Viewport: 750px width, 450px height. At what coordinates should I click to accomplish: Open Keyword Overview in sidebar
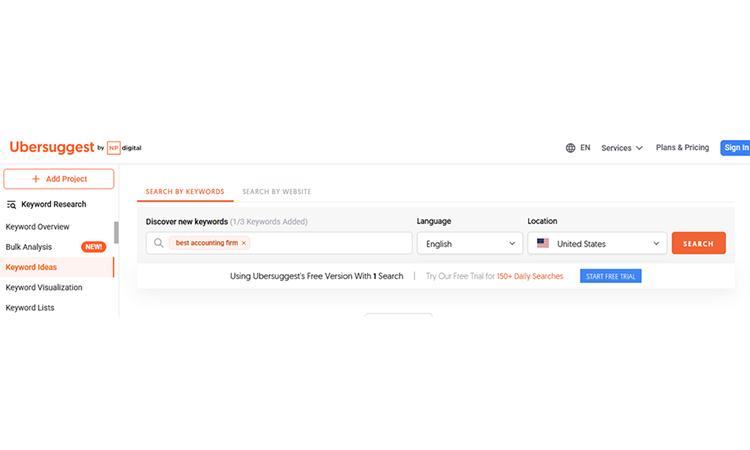(37, 227)
